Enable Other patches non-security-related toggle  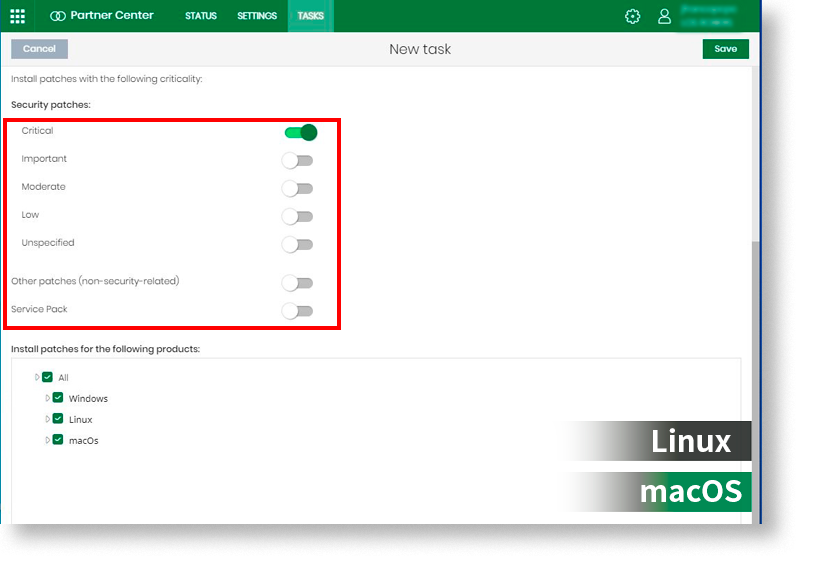click(297, 283)
